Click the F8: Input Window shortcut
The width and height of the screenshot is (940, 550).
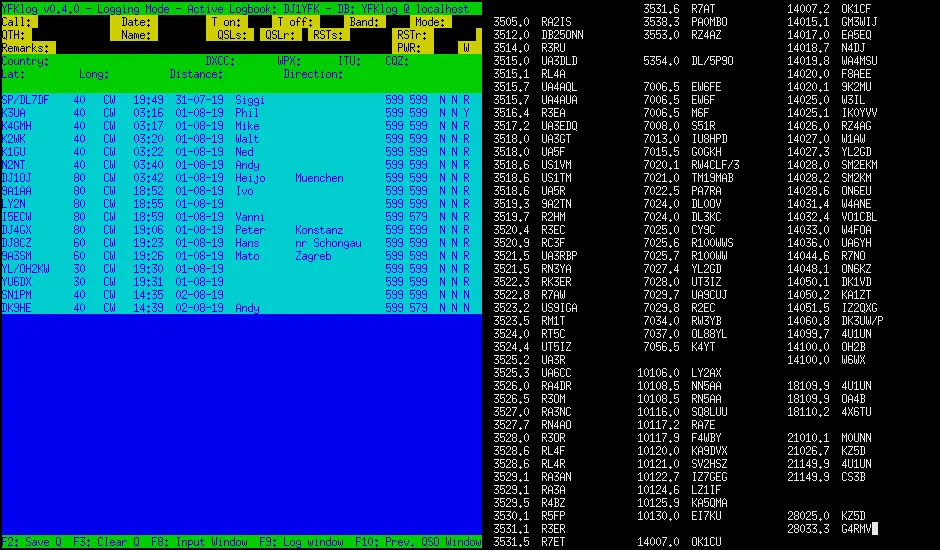(199, 542)
